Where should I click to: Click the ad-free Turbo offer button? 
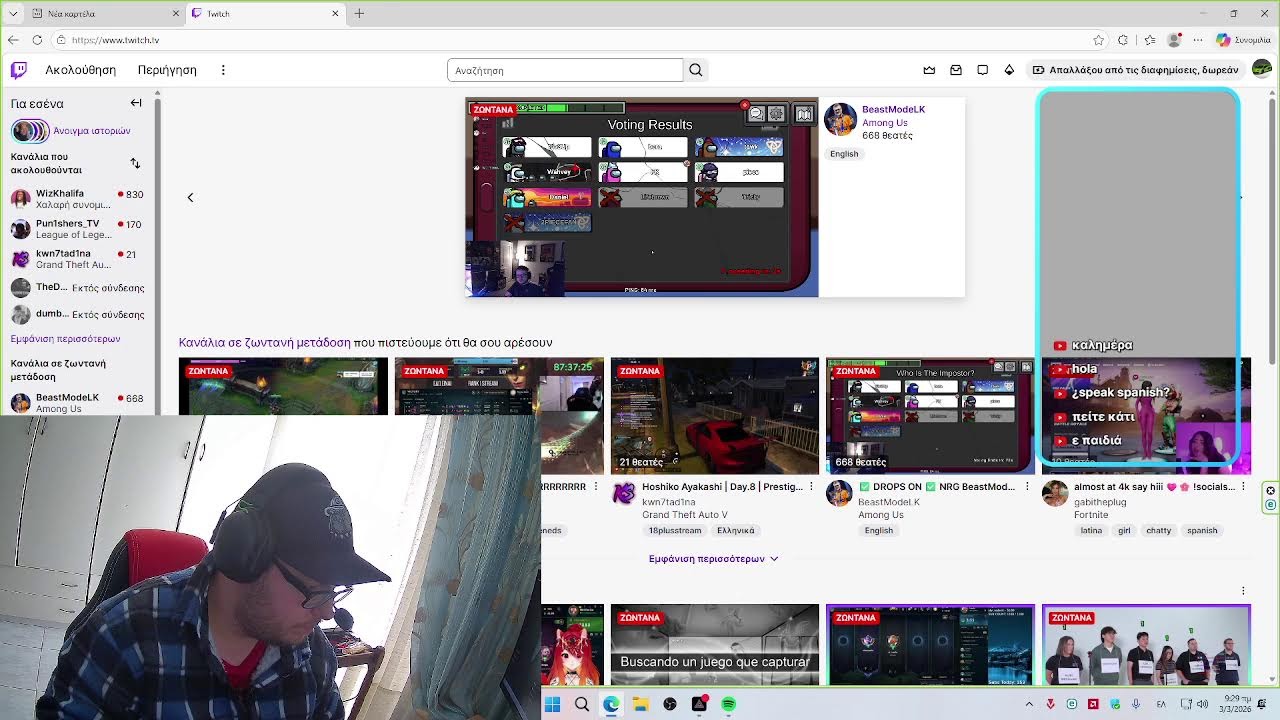(x=1135, y=70)
